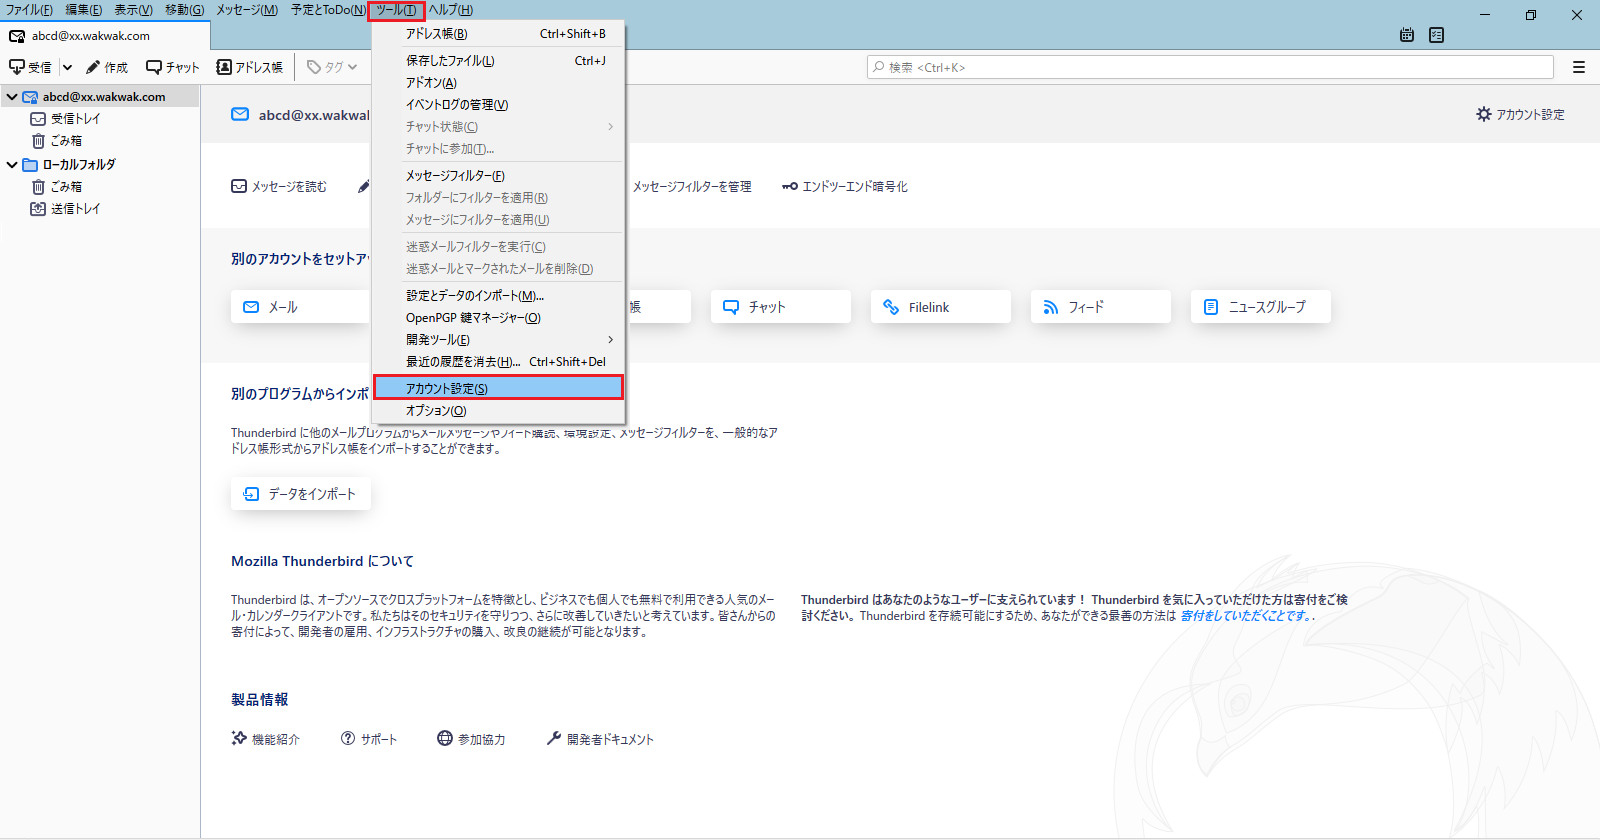Image resolution: width=1600 pixels, height=840 pixels.
Task: Choose 最近の履歴を消去 menu entry
Action: pyautogui.click(x=498, y=362)
